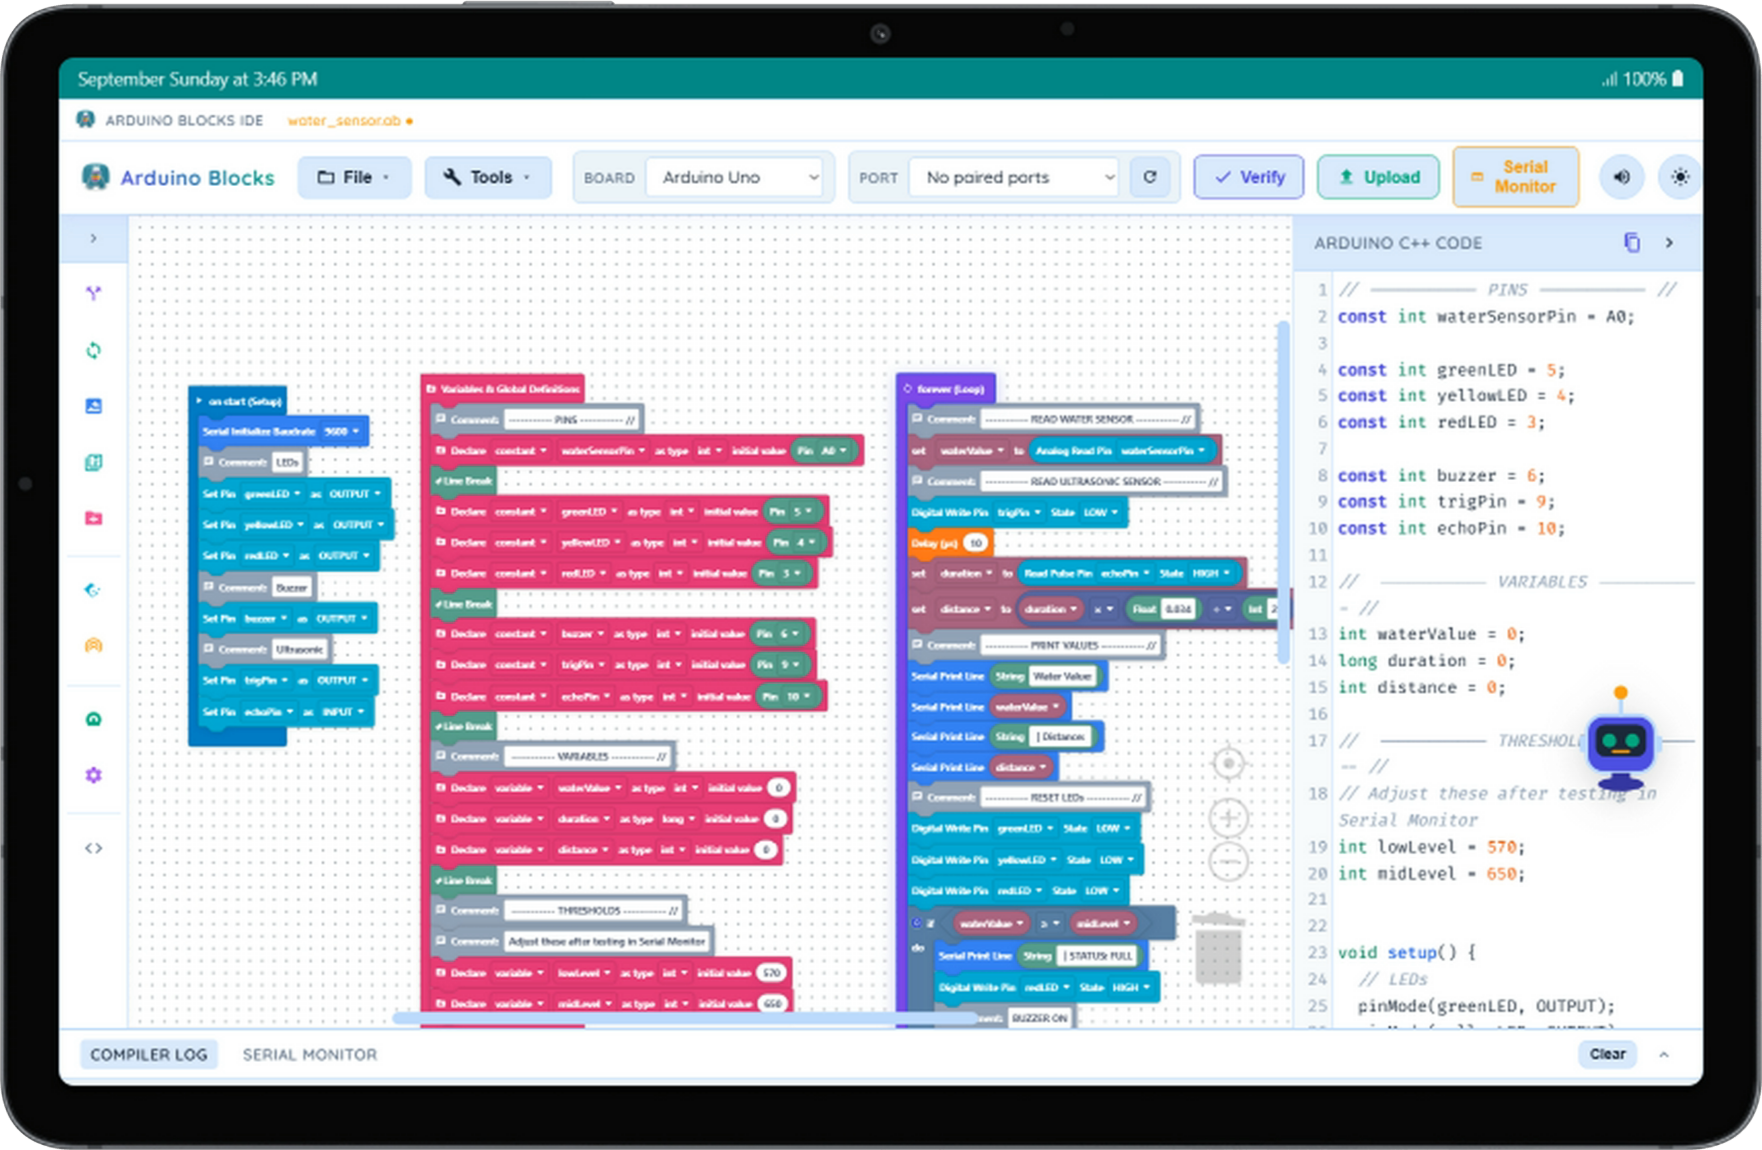Open the Board dropdown showing Arduino Uno

tap(735, 177)
